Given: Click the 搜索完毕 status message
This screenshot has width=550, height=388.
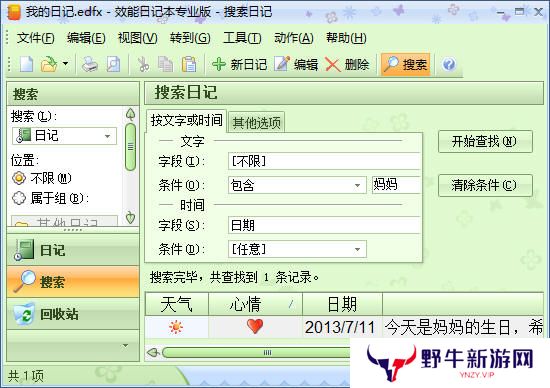Looking at the screenshot, I should tap(234, 277).
